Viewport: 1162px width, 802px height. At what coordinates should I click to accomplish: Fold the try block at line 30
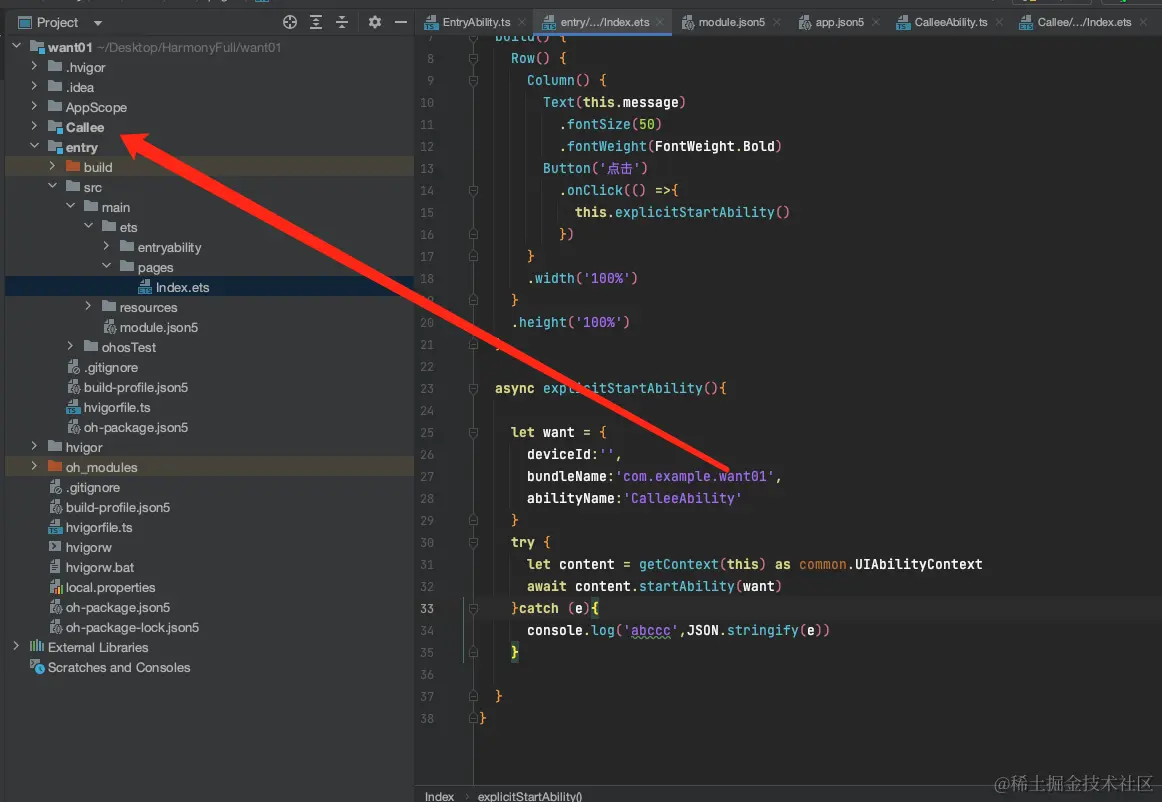click(474, 542)
